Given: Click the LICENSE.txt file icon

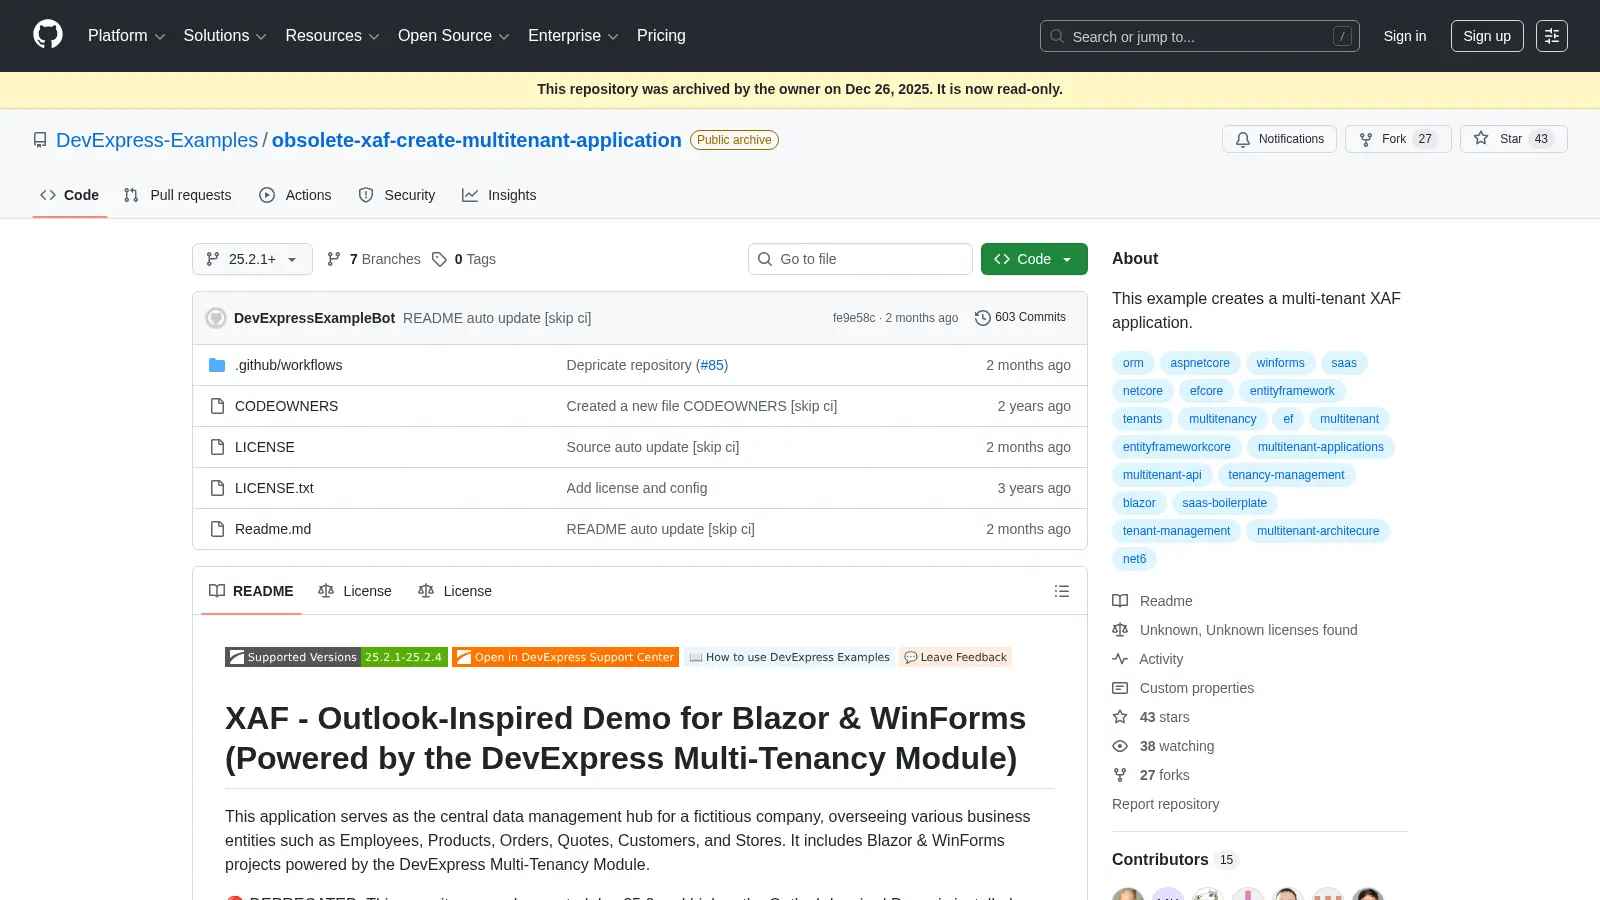Looking at the screenshot, I should 217,488.
